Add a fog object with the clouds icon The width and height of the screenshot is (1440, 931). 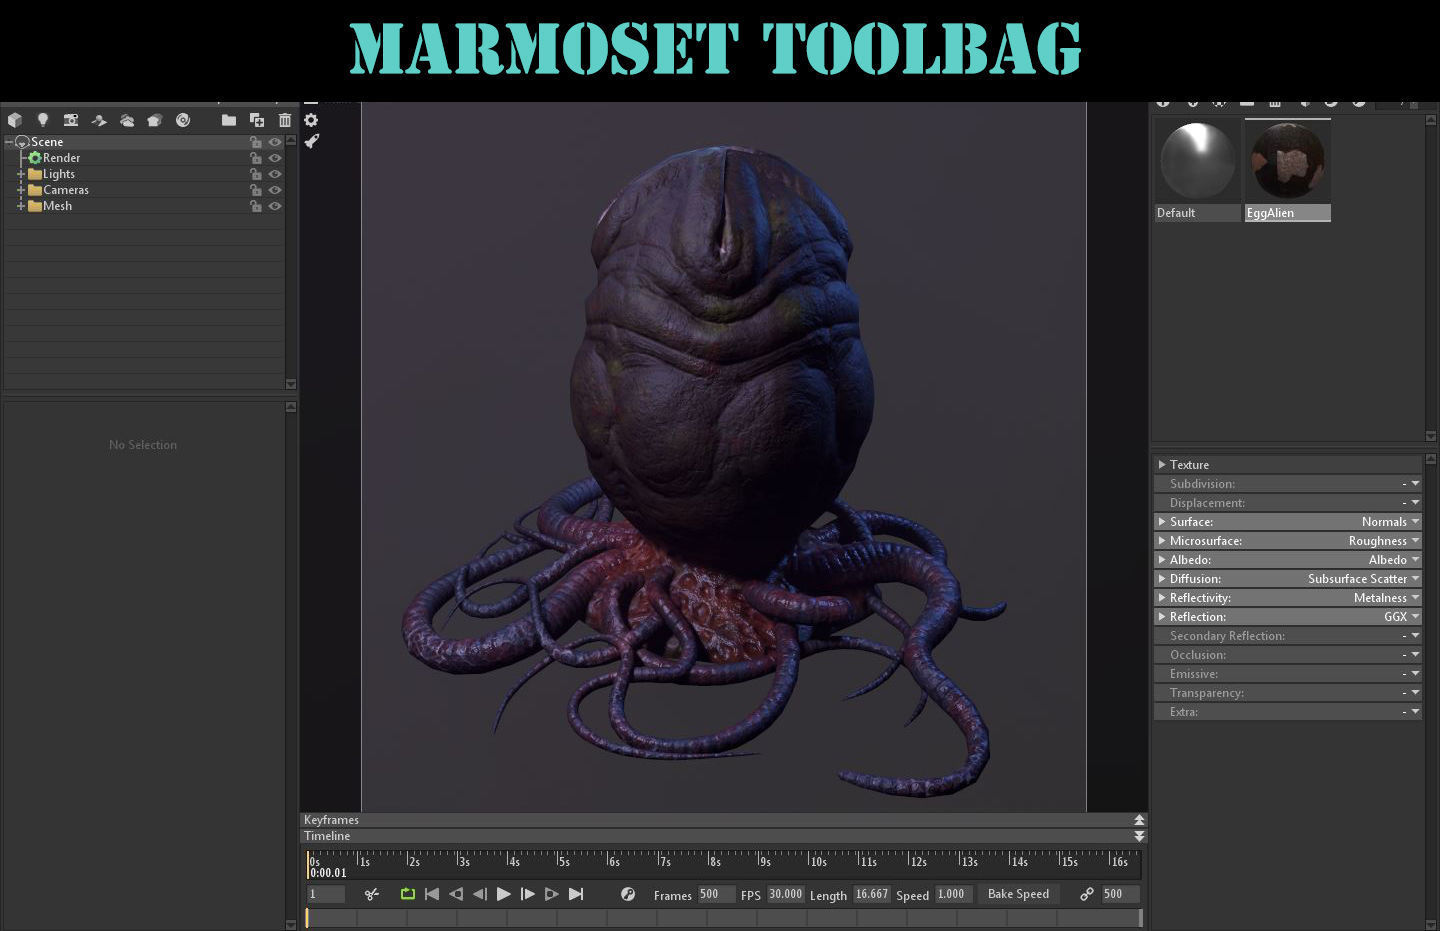[x=127, y=120]
